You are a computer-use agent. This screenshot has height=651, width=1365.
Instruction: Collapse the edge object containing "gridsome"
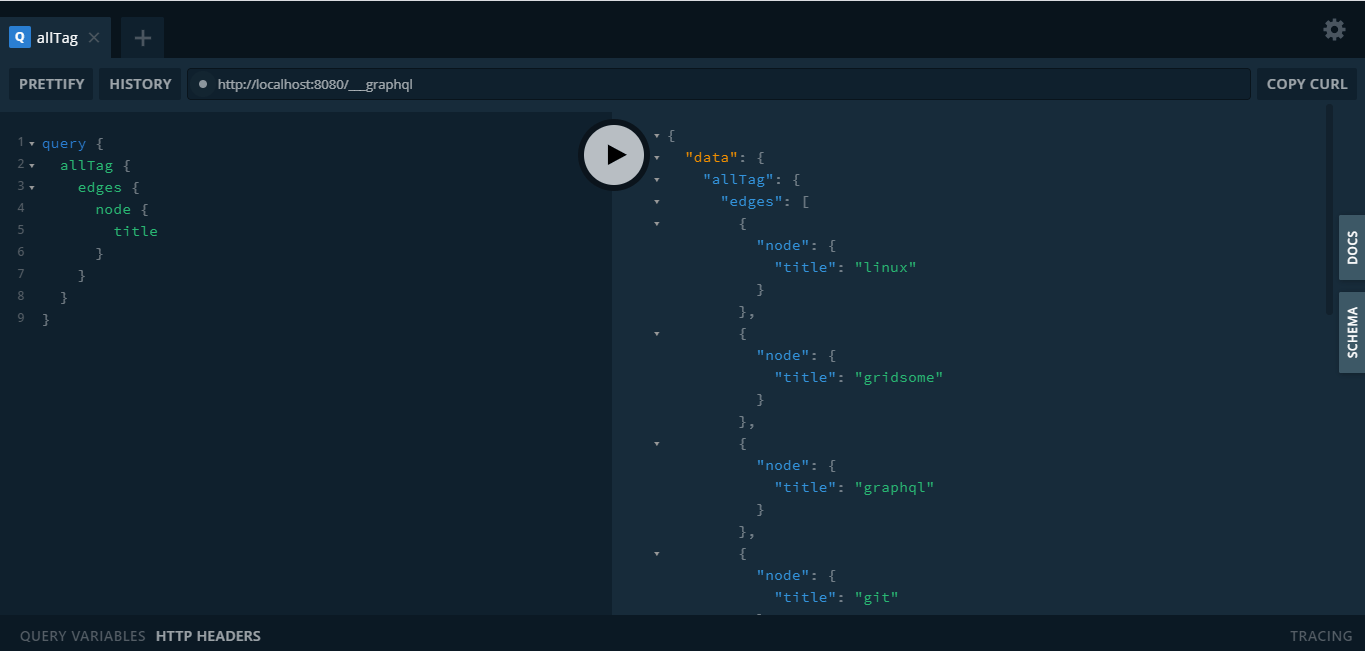tap(657, 334)
